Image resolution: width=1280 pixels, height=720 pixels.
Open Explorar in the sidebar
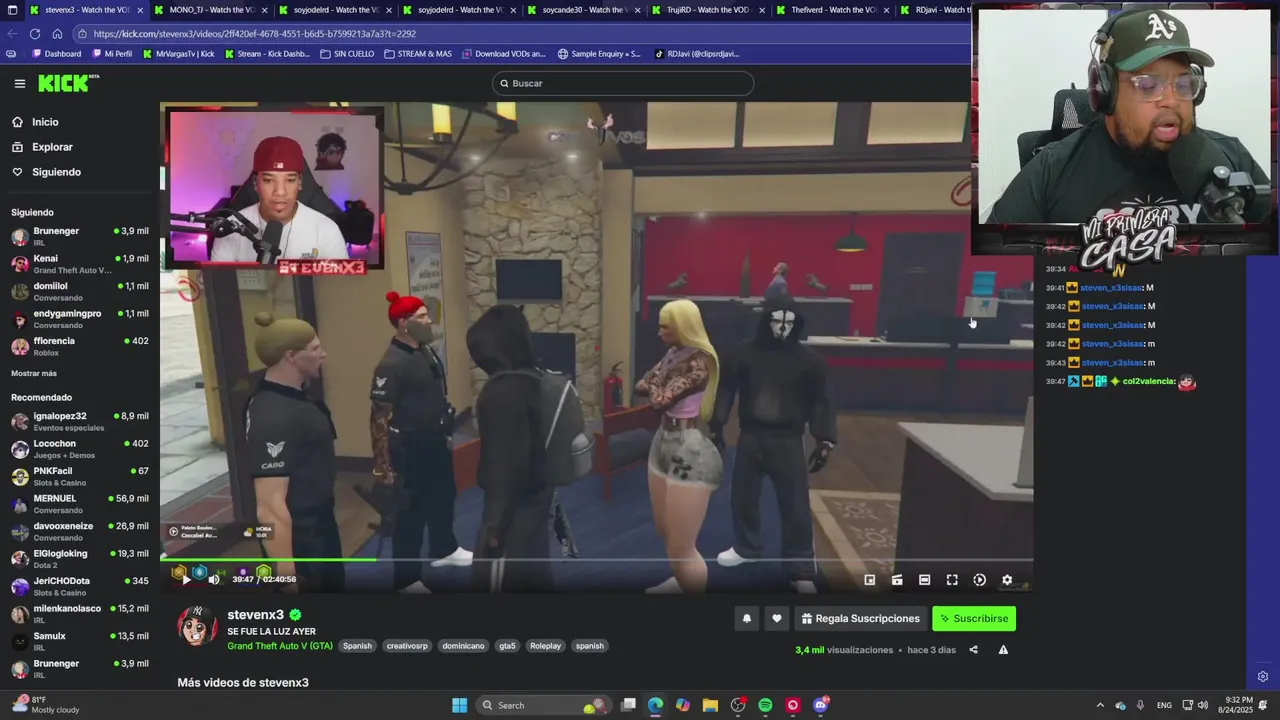pyautogui.click(x=52, y=147)
